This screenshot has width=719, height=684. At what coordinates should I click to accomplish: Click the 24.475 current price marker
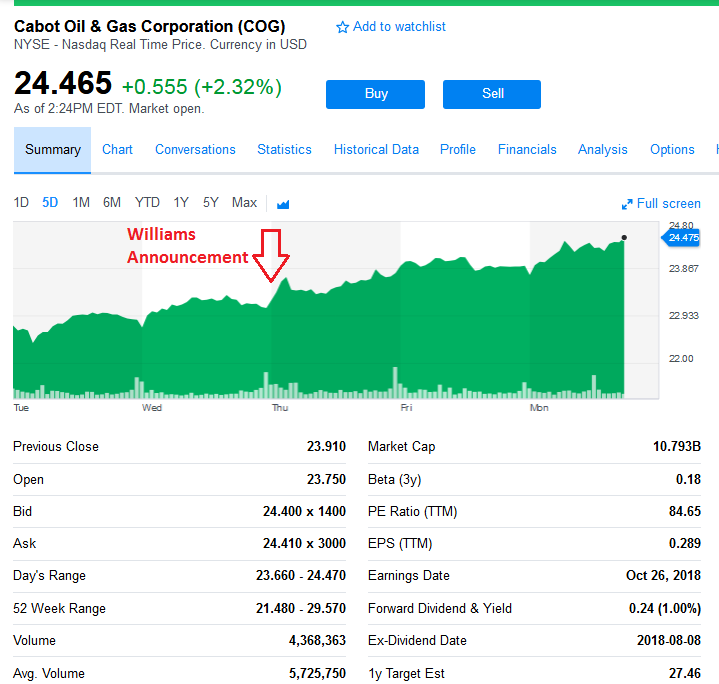681,237
